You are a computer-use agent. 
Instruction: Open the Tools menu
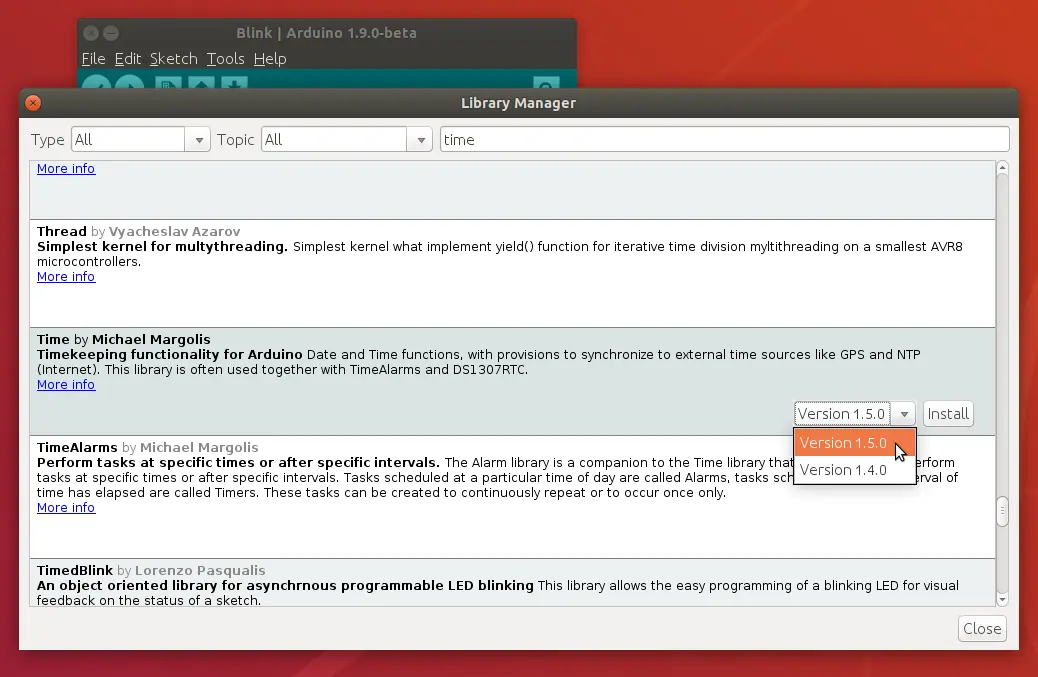tap(225, 59)
